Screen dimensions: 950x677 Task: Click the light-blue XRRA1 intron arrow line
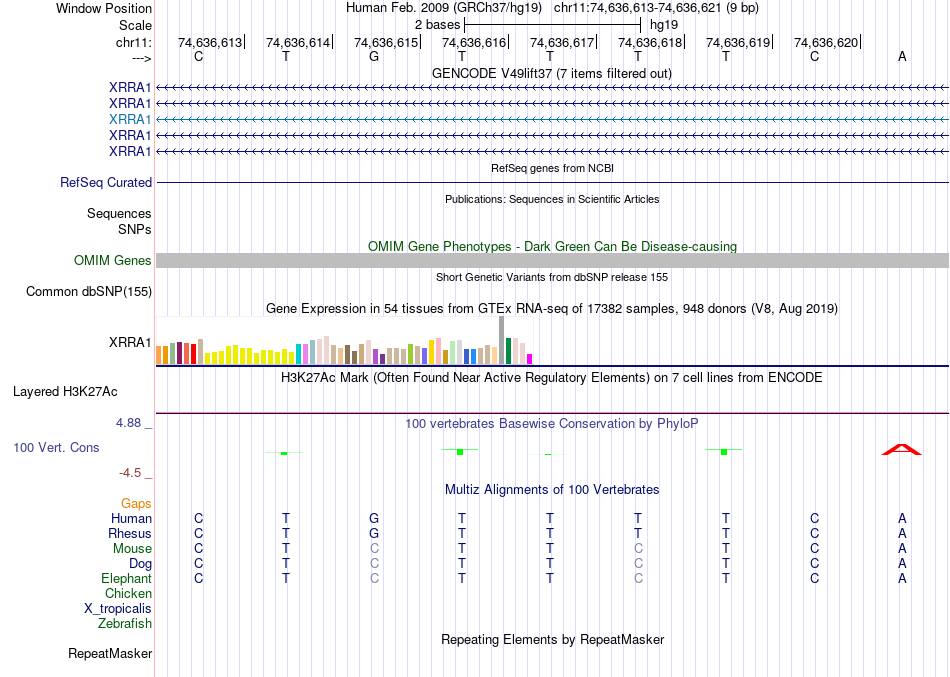coord(553,119)
